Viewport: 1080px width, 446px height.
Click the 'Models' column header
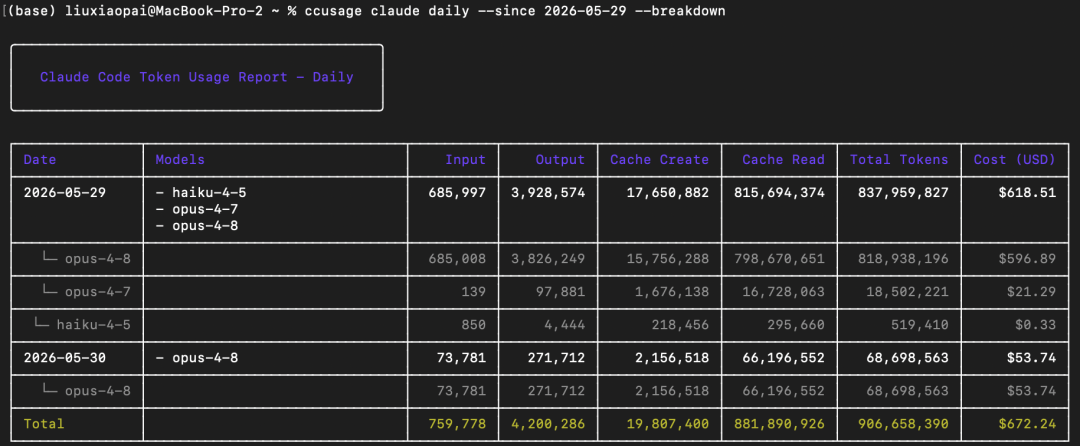pos(180,160)
